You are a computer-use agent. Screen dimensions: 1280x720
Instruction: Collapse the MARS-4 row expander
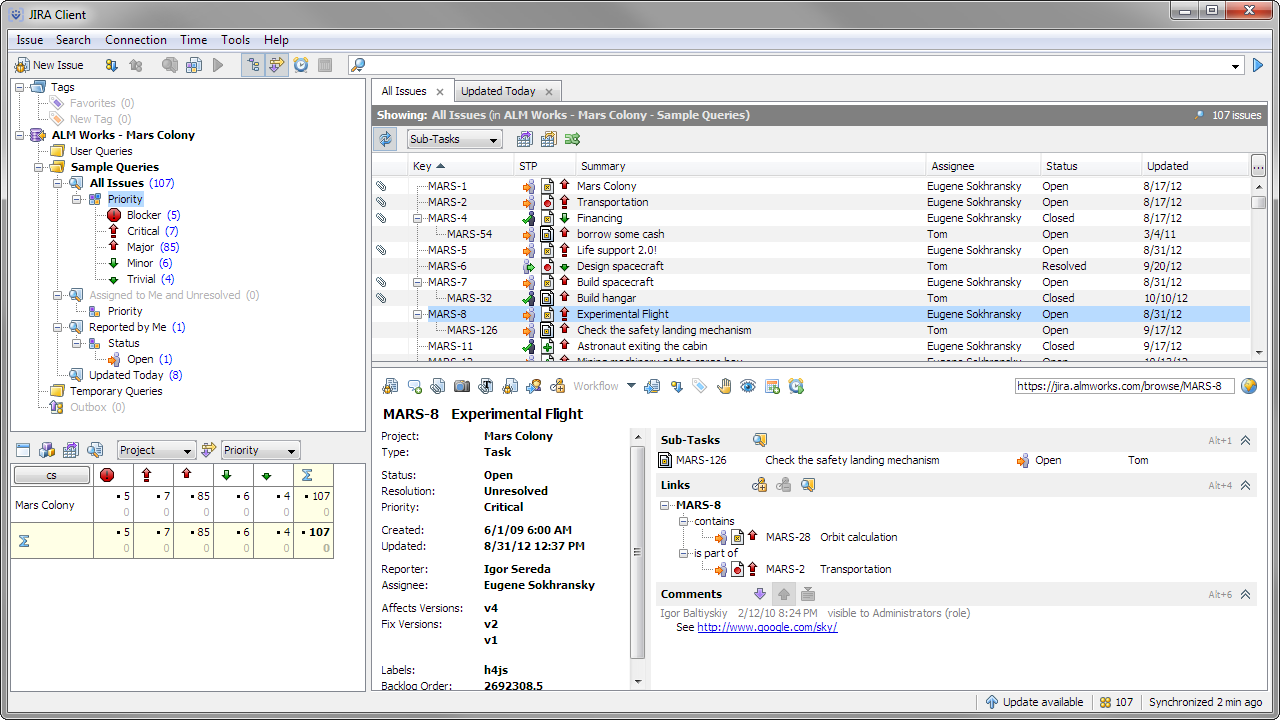419,218
